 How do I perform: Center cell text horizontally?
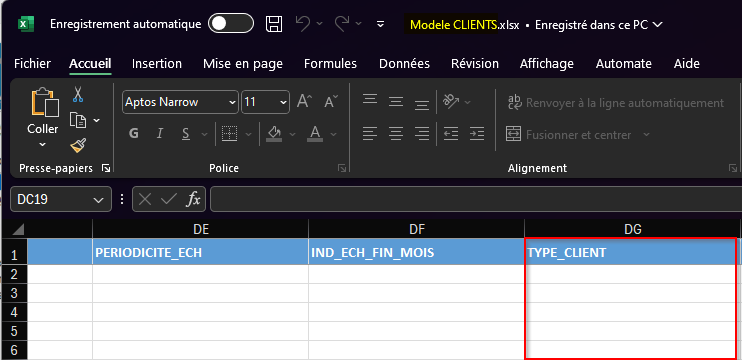pos(396,134)
